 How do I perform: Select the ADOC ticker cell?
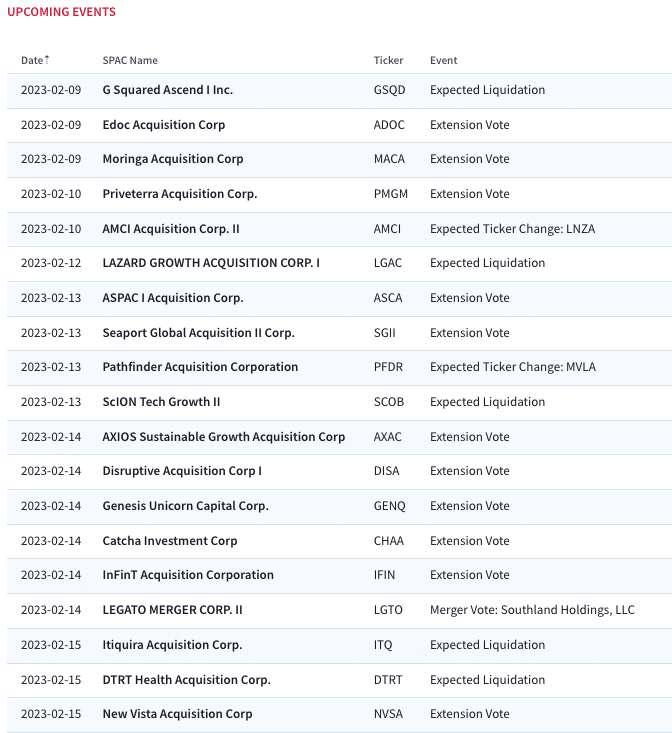point(389,125)
